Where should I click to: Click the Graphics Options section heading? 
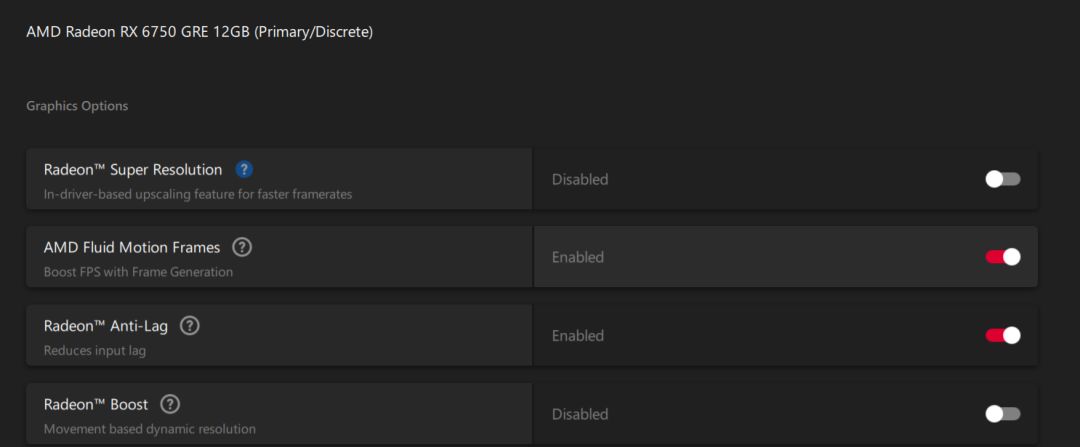77,106
